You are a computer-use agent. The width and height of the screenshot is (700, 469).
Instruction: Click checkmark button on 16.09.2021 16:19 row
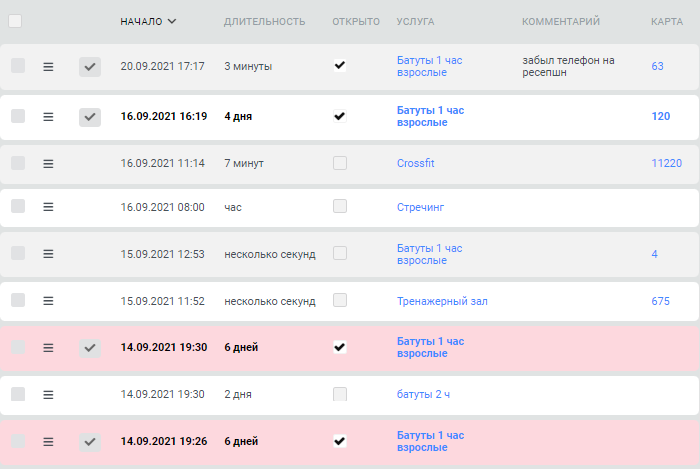click(90, 117)
